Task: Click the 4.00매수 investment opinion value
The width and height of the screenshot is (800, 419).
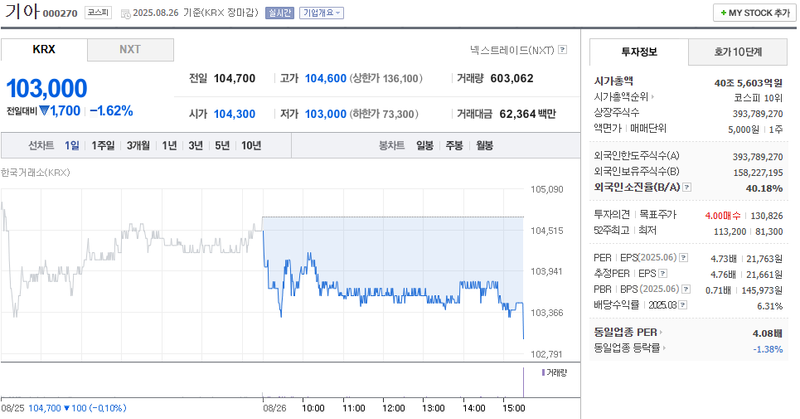Action: [x=722, y=216]
